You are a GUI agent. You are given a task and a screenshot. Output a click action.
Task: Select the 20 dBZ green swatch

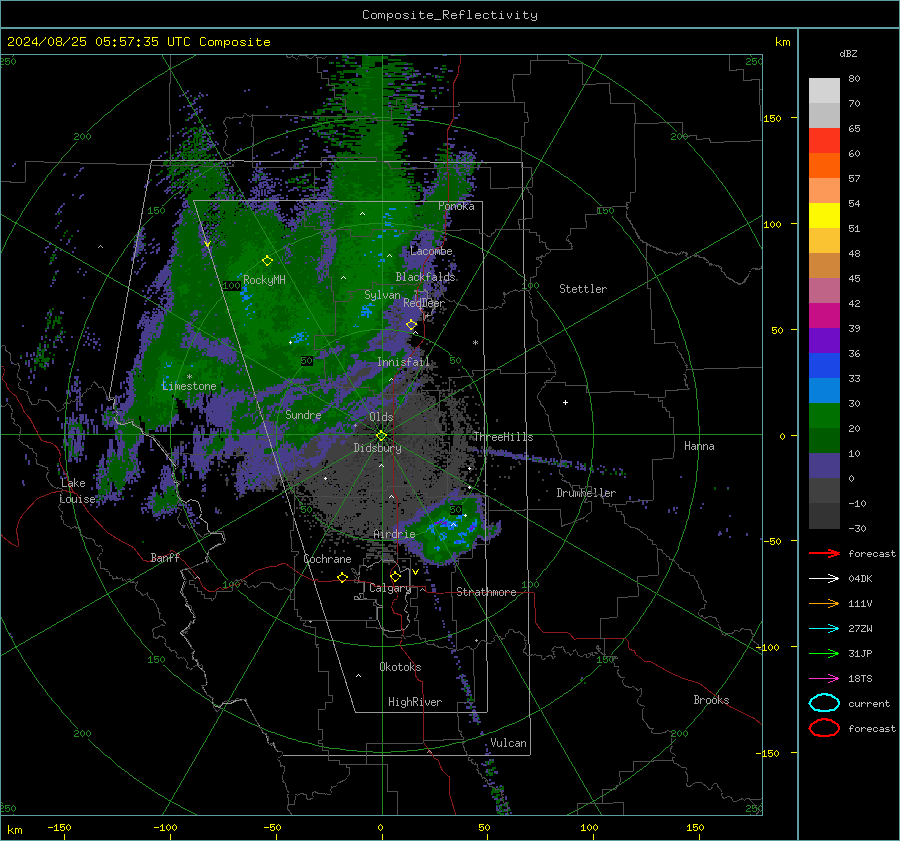point(824,416)
